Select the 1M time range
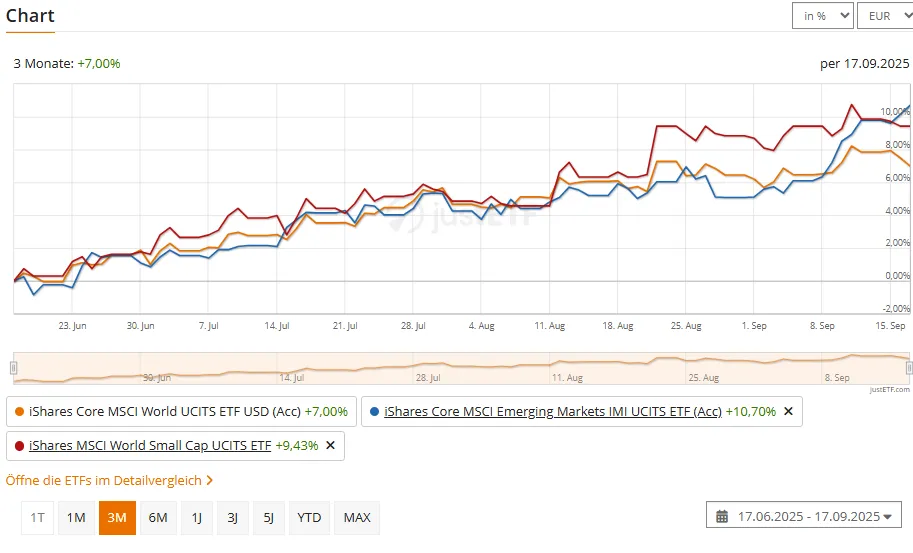This screenshot has height=553, width=913. coord(76,517)
